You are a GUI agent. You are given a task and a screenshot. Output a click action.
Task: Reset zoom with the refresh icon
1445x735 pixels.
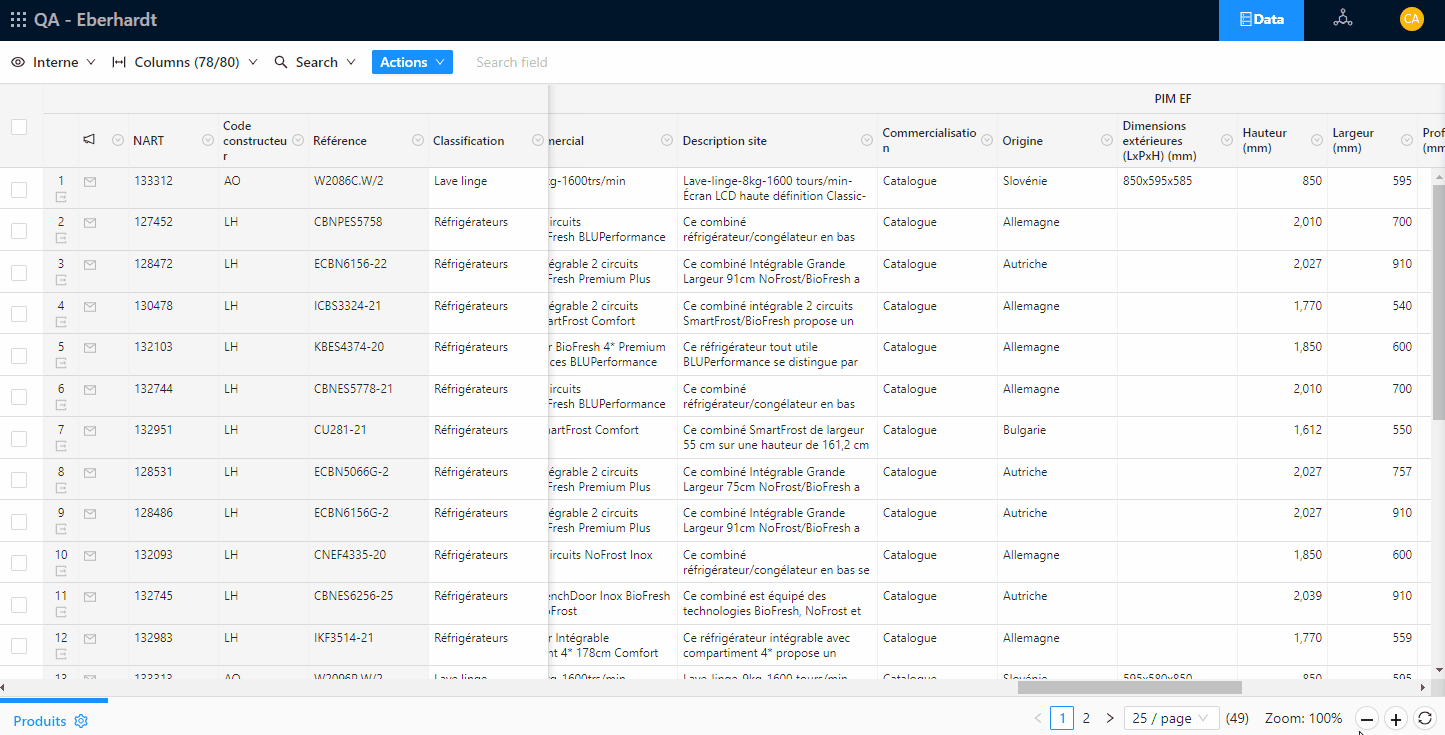click(x=1425, y=719)
